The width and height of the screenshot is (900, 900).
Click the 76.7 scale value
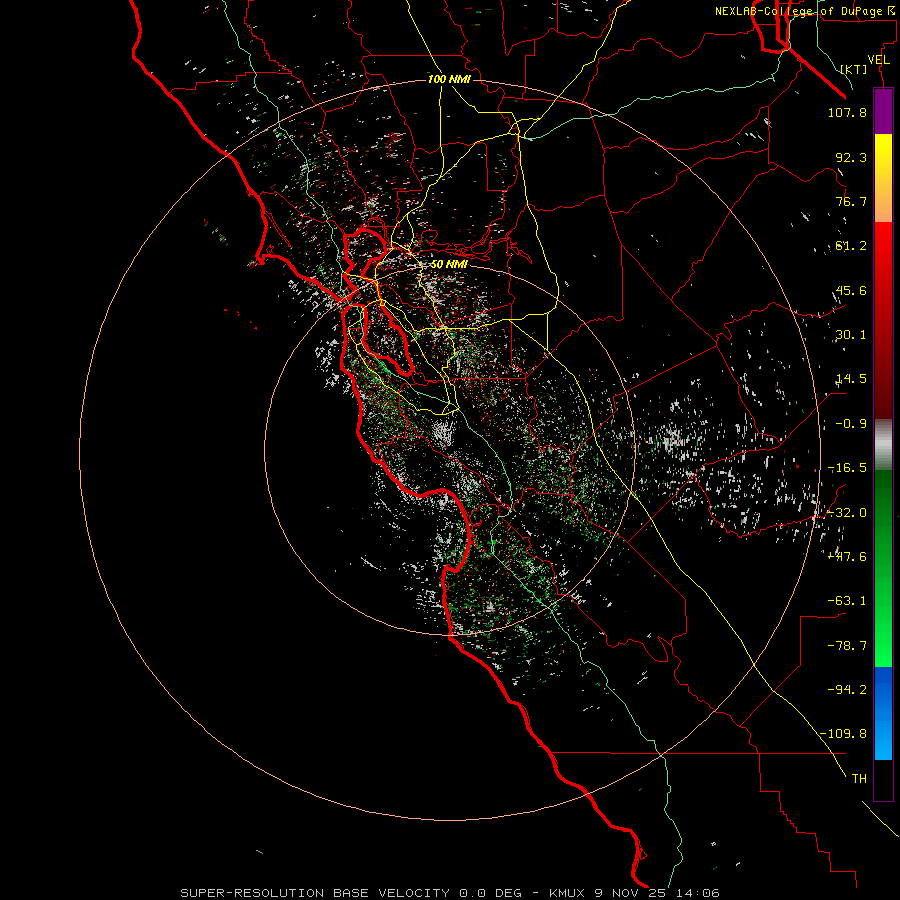click(x=851, y=201)
